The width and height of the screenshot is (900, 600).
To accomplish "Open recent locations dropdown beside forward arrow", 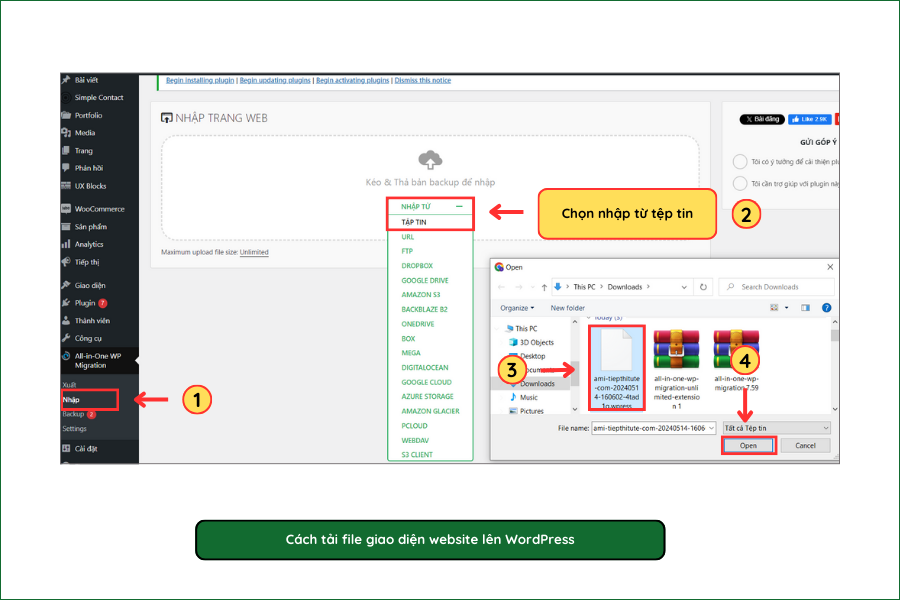I will [533, 287].
